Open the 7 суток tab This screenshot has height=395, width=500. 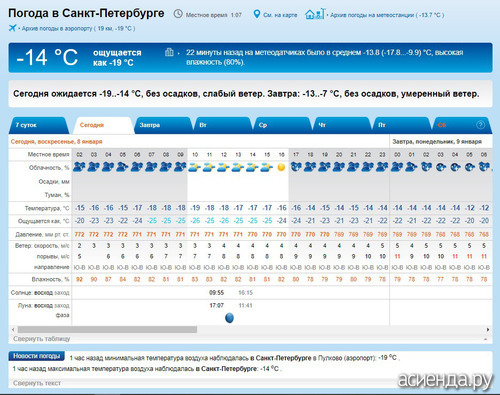coord(38,125)
